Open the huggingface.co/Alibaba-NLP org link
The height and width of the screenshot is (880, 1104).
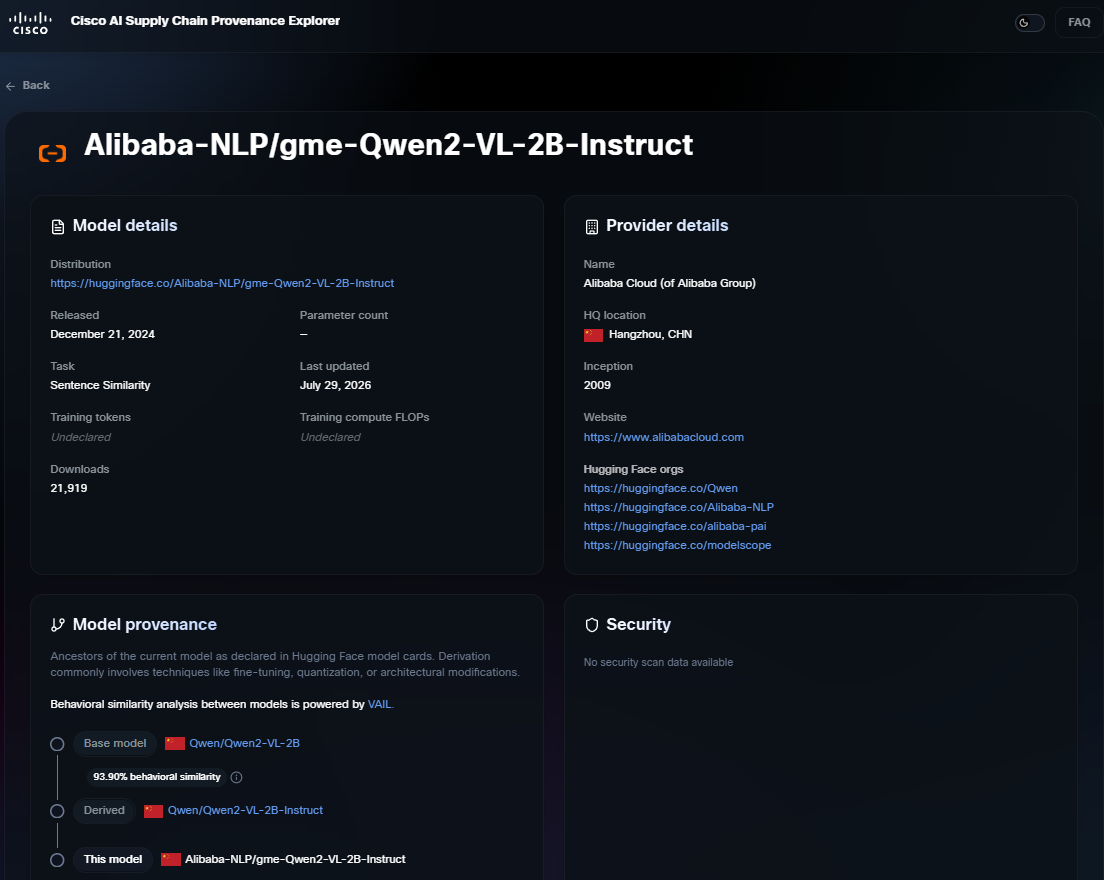(x=678, y=507)
